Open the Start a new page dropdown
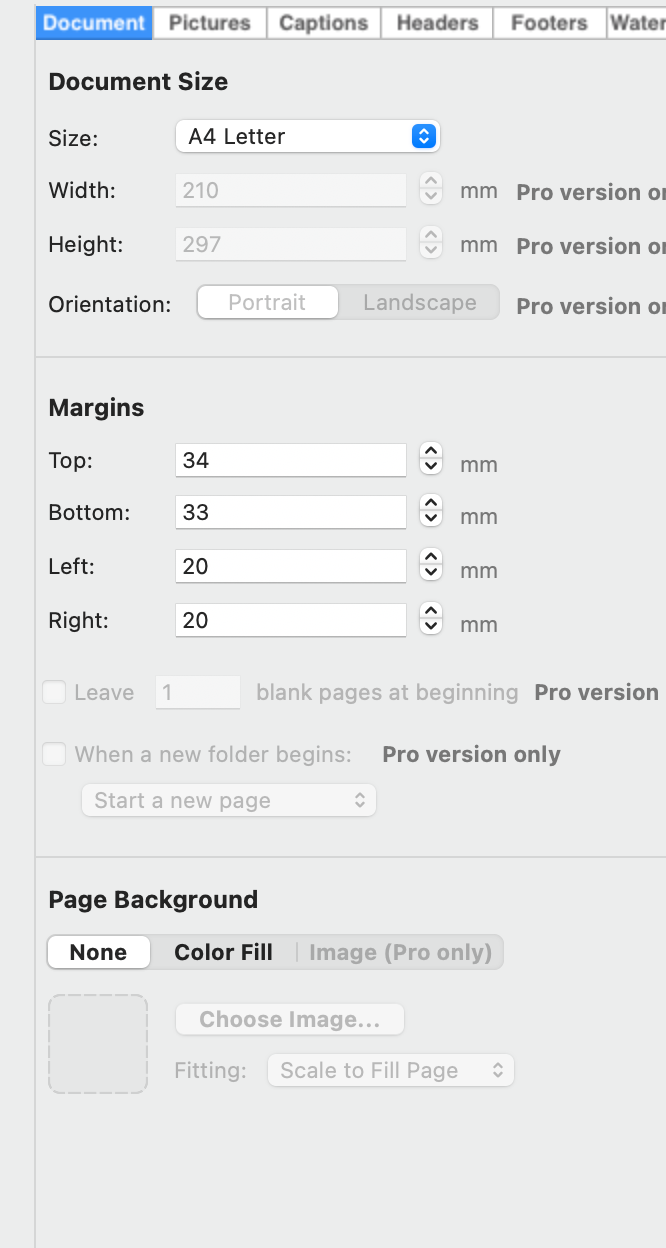This screenshot has height=1248, width=666. point(229,800)
